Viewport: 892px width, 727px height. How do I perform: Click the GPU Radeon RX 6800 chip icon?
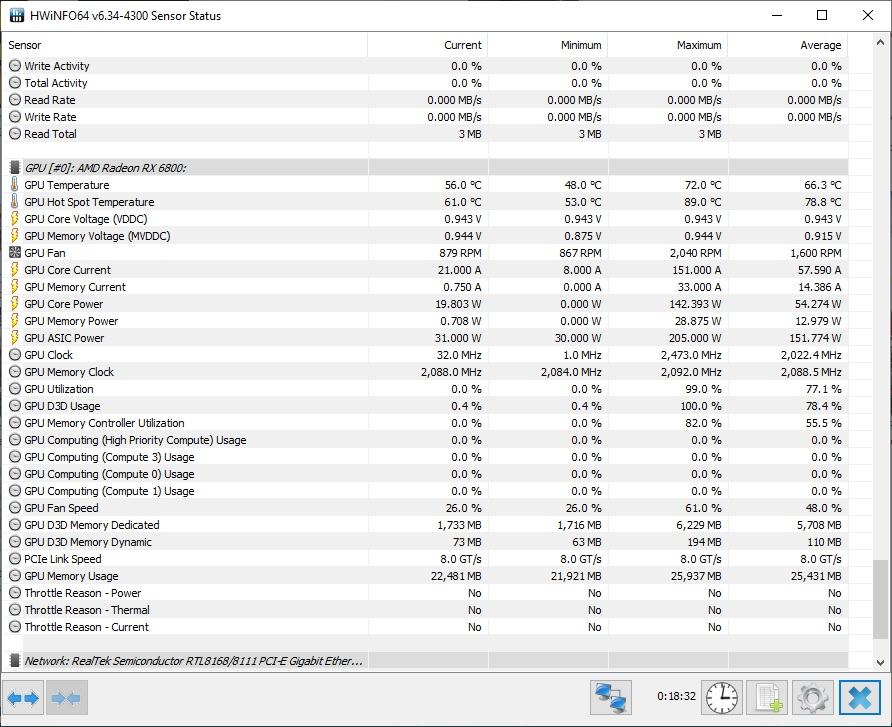(15, 168)
